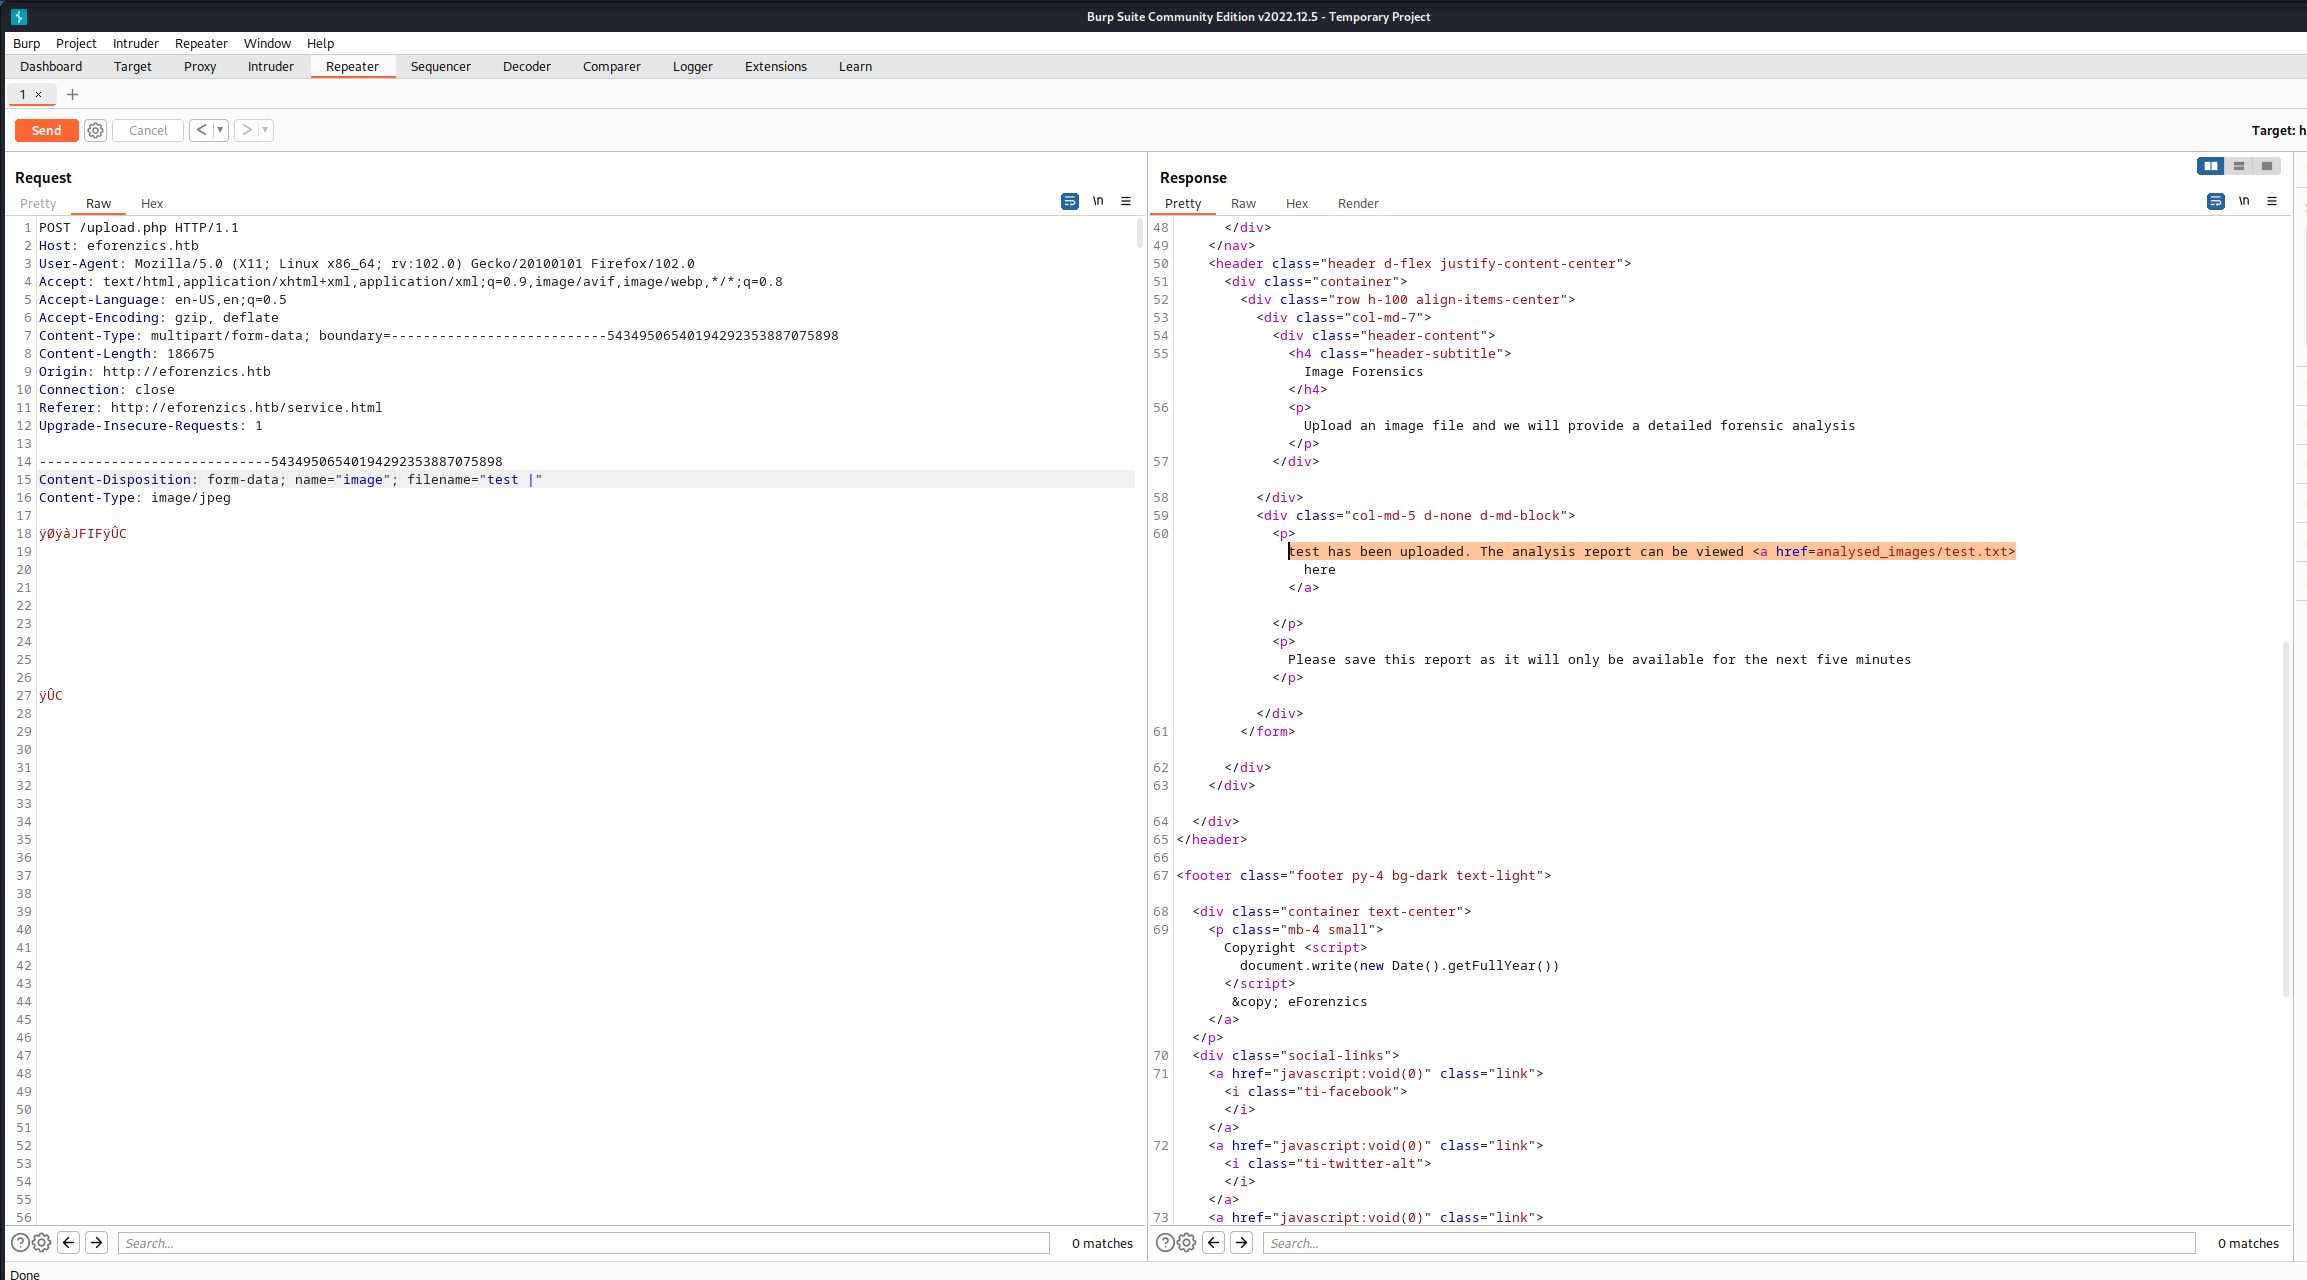
Task: Open Request panel hamburger menu icon
Action: click(x=1126, y=202)
